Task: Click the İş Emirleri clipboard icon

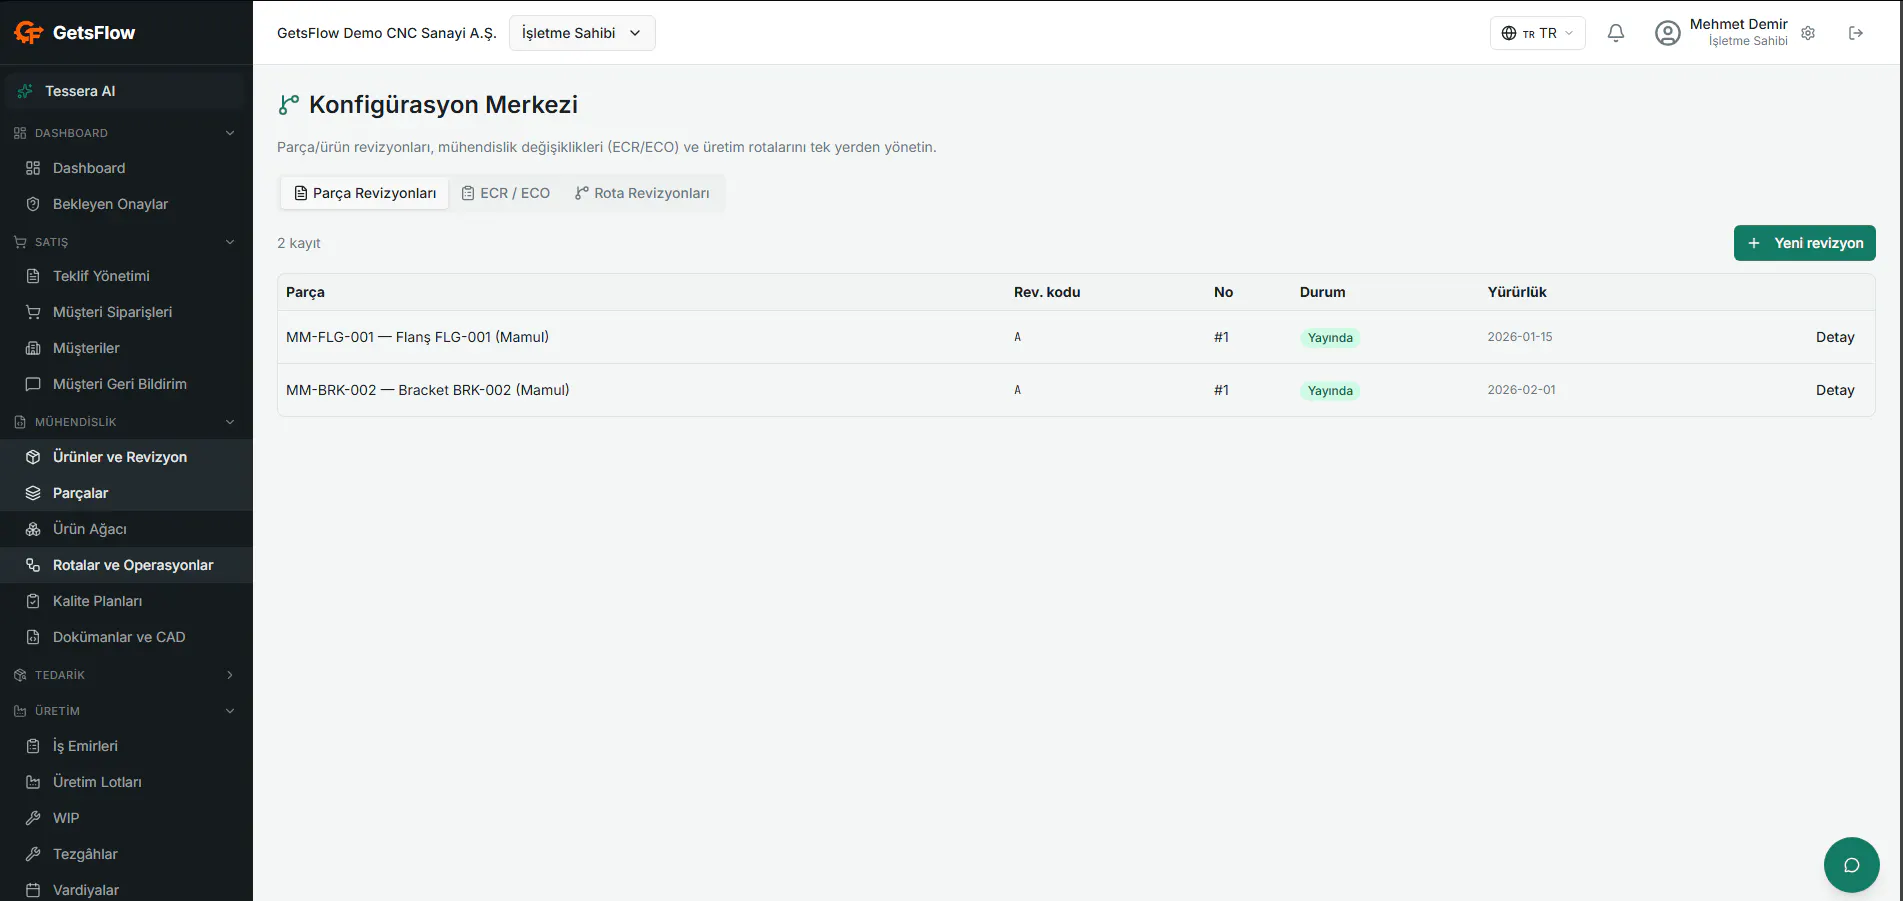Action: pos(33,746)
